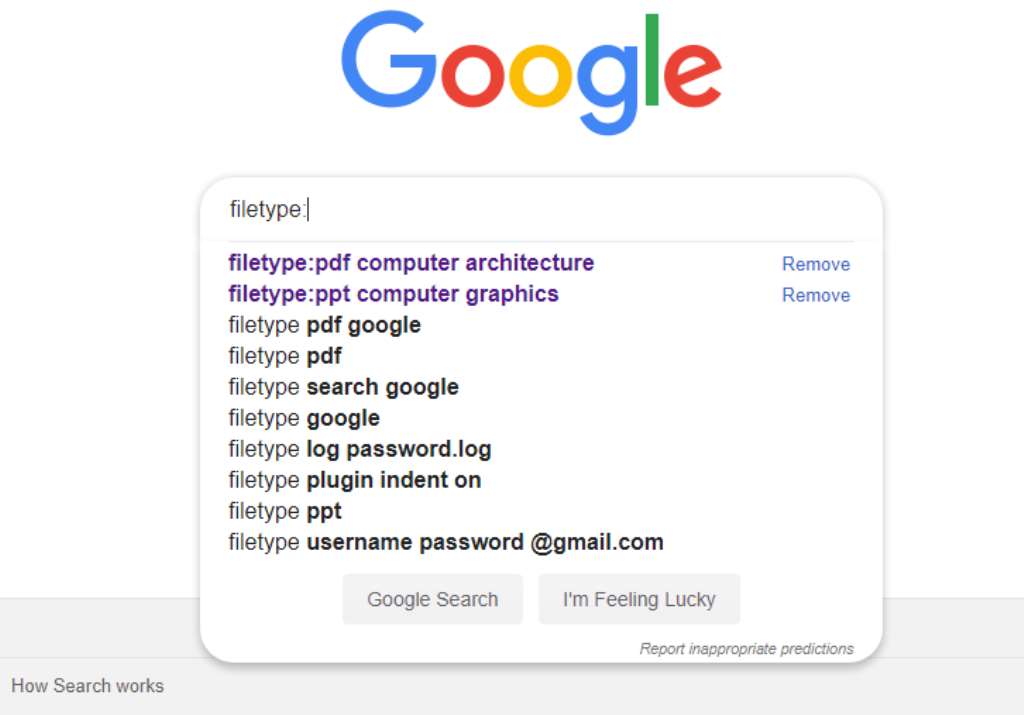Choose 'filetype plugin indent on' suggestion
This screenshot has width=1024, height=715.
(x=354, y=480)
